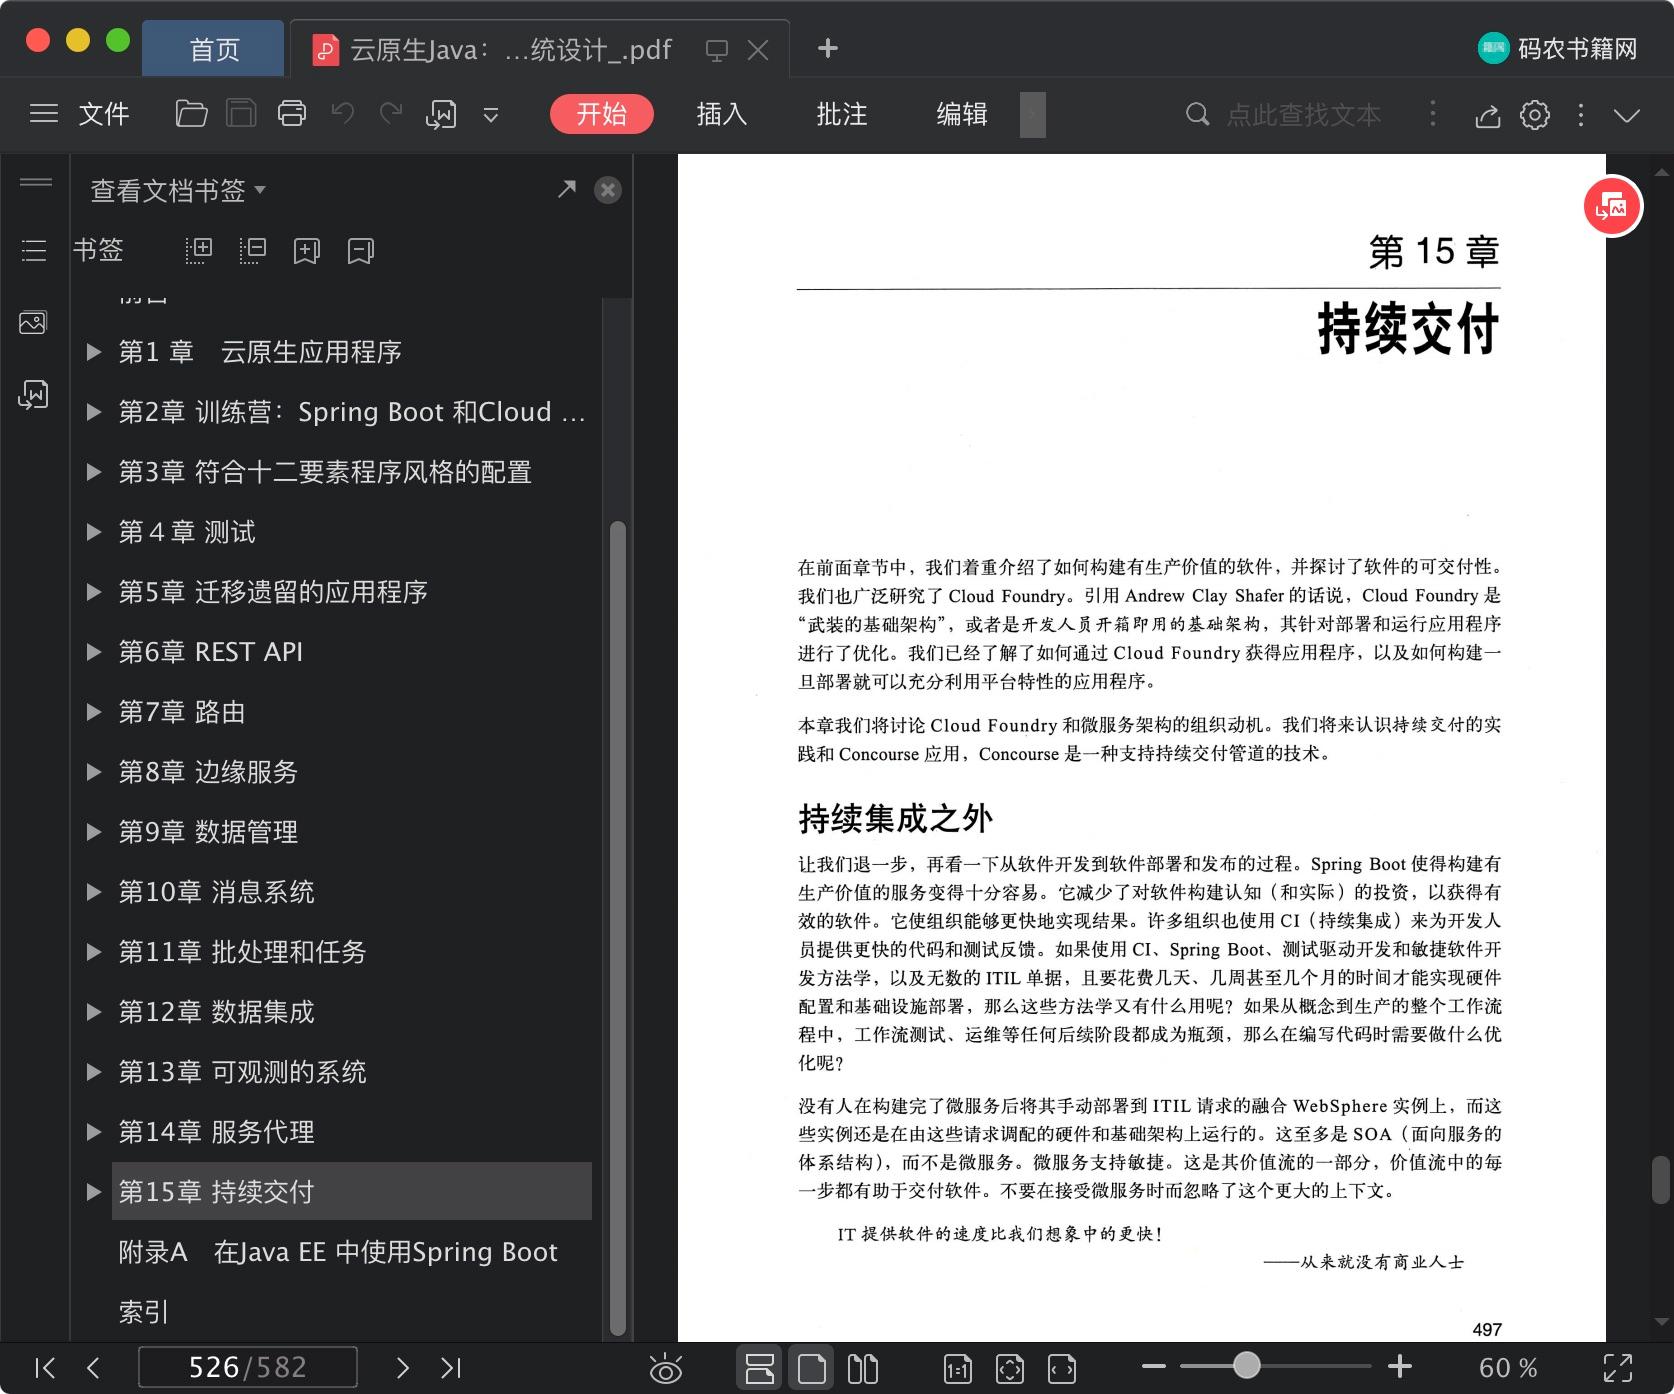The height and width of the screenshot is (1394, 1674).
Task: Open the quick access customize dropdown
Action: [490, 115]
